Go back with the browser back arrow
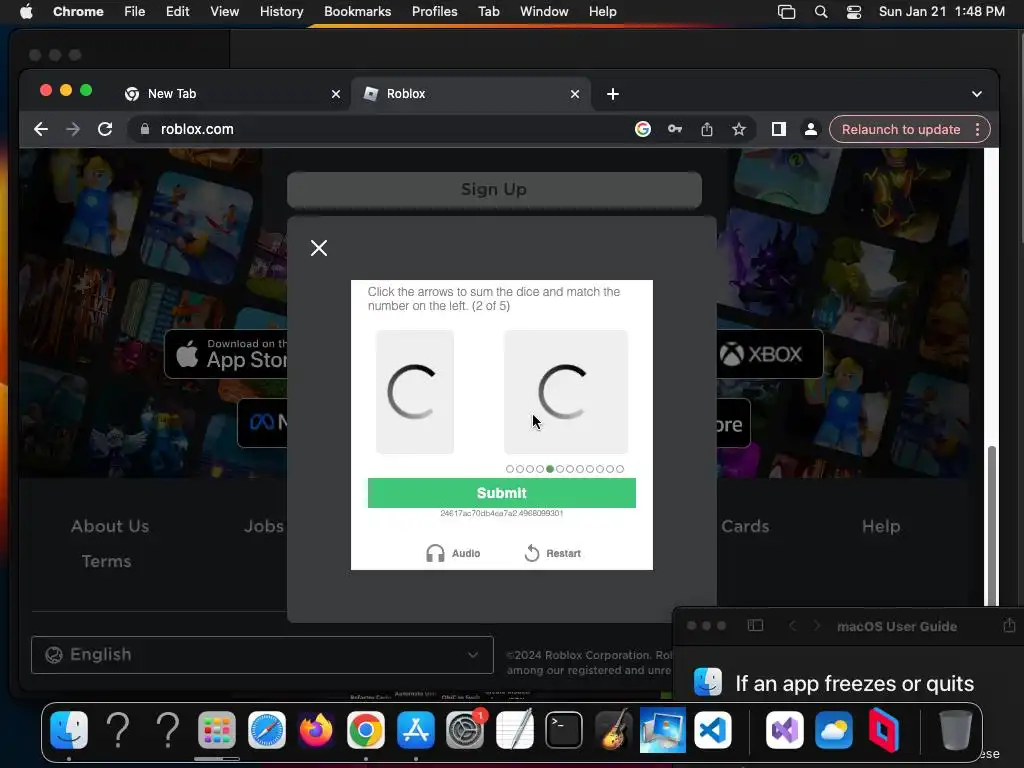Viewport: 1024px width, 768px height. [x=41, y=129]
